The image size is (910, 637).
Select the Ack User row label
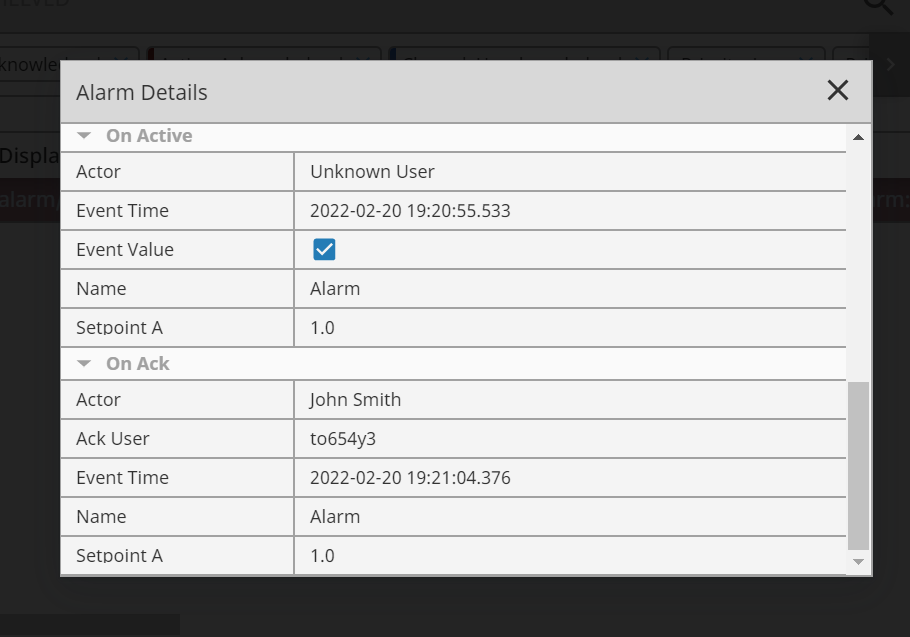point(113,439)
